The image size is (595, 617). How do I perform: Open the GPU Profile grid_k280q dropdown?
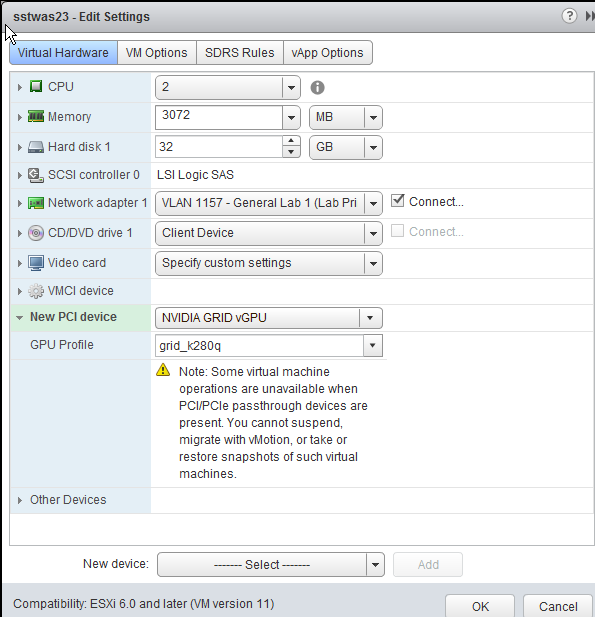click(x=268, y=346)
